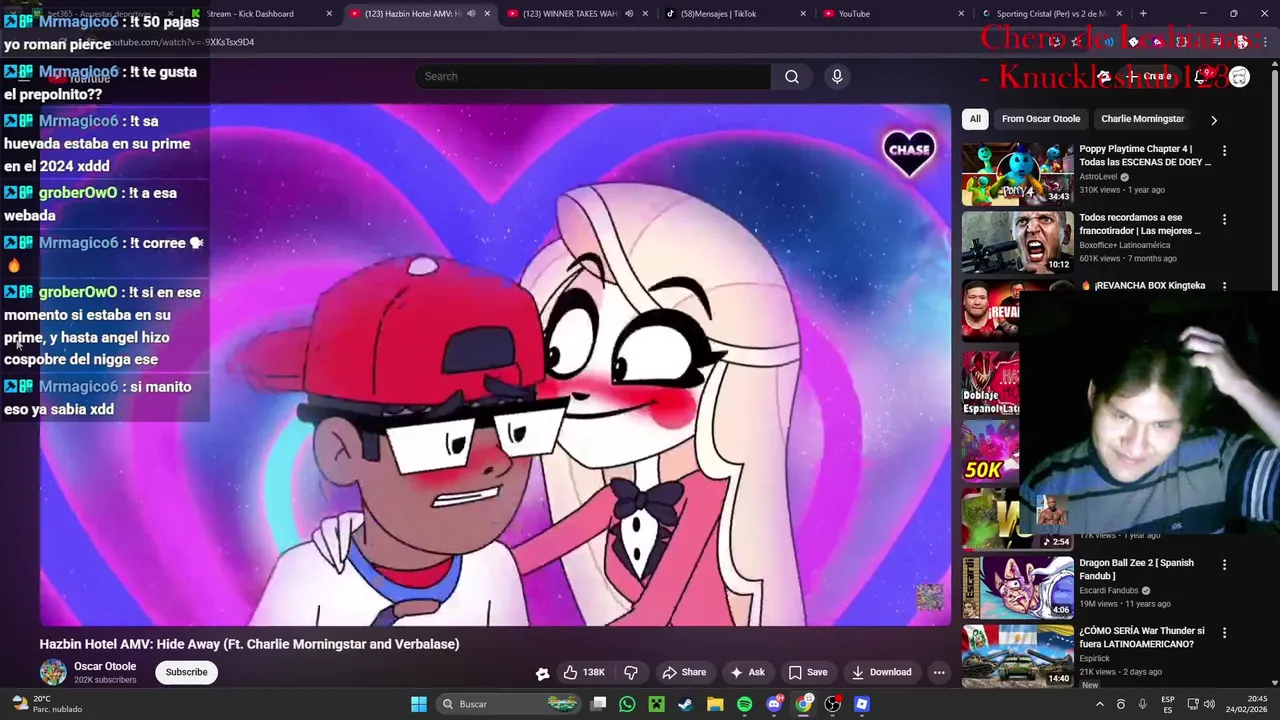Mute the Hazbin Hotel AMV browser tab
The image size is (1280, 720).
471,14
